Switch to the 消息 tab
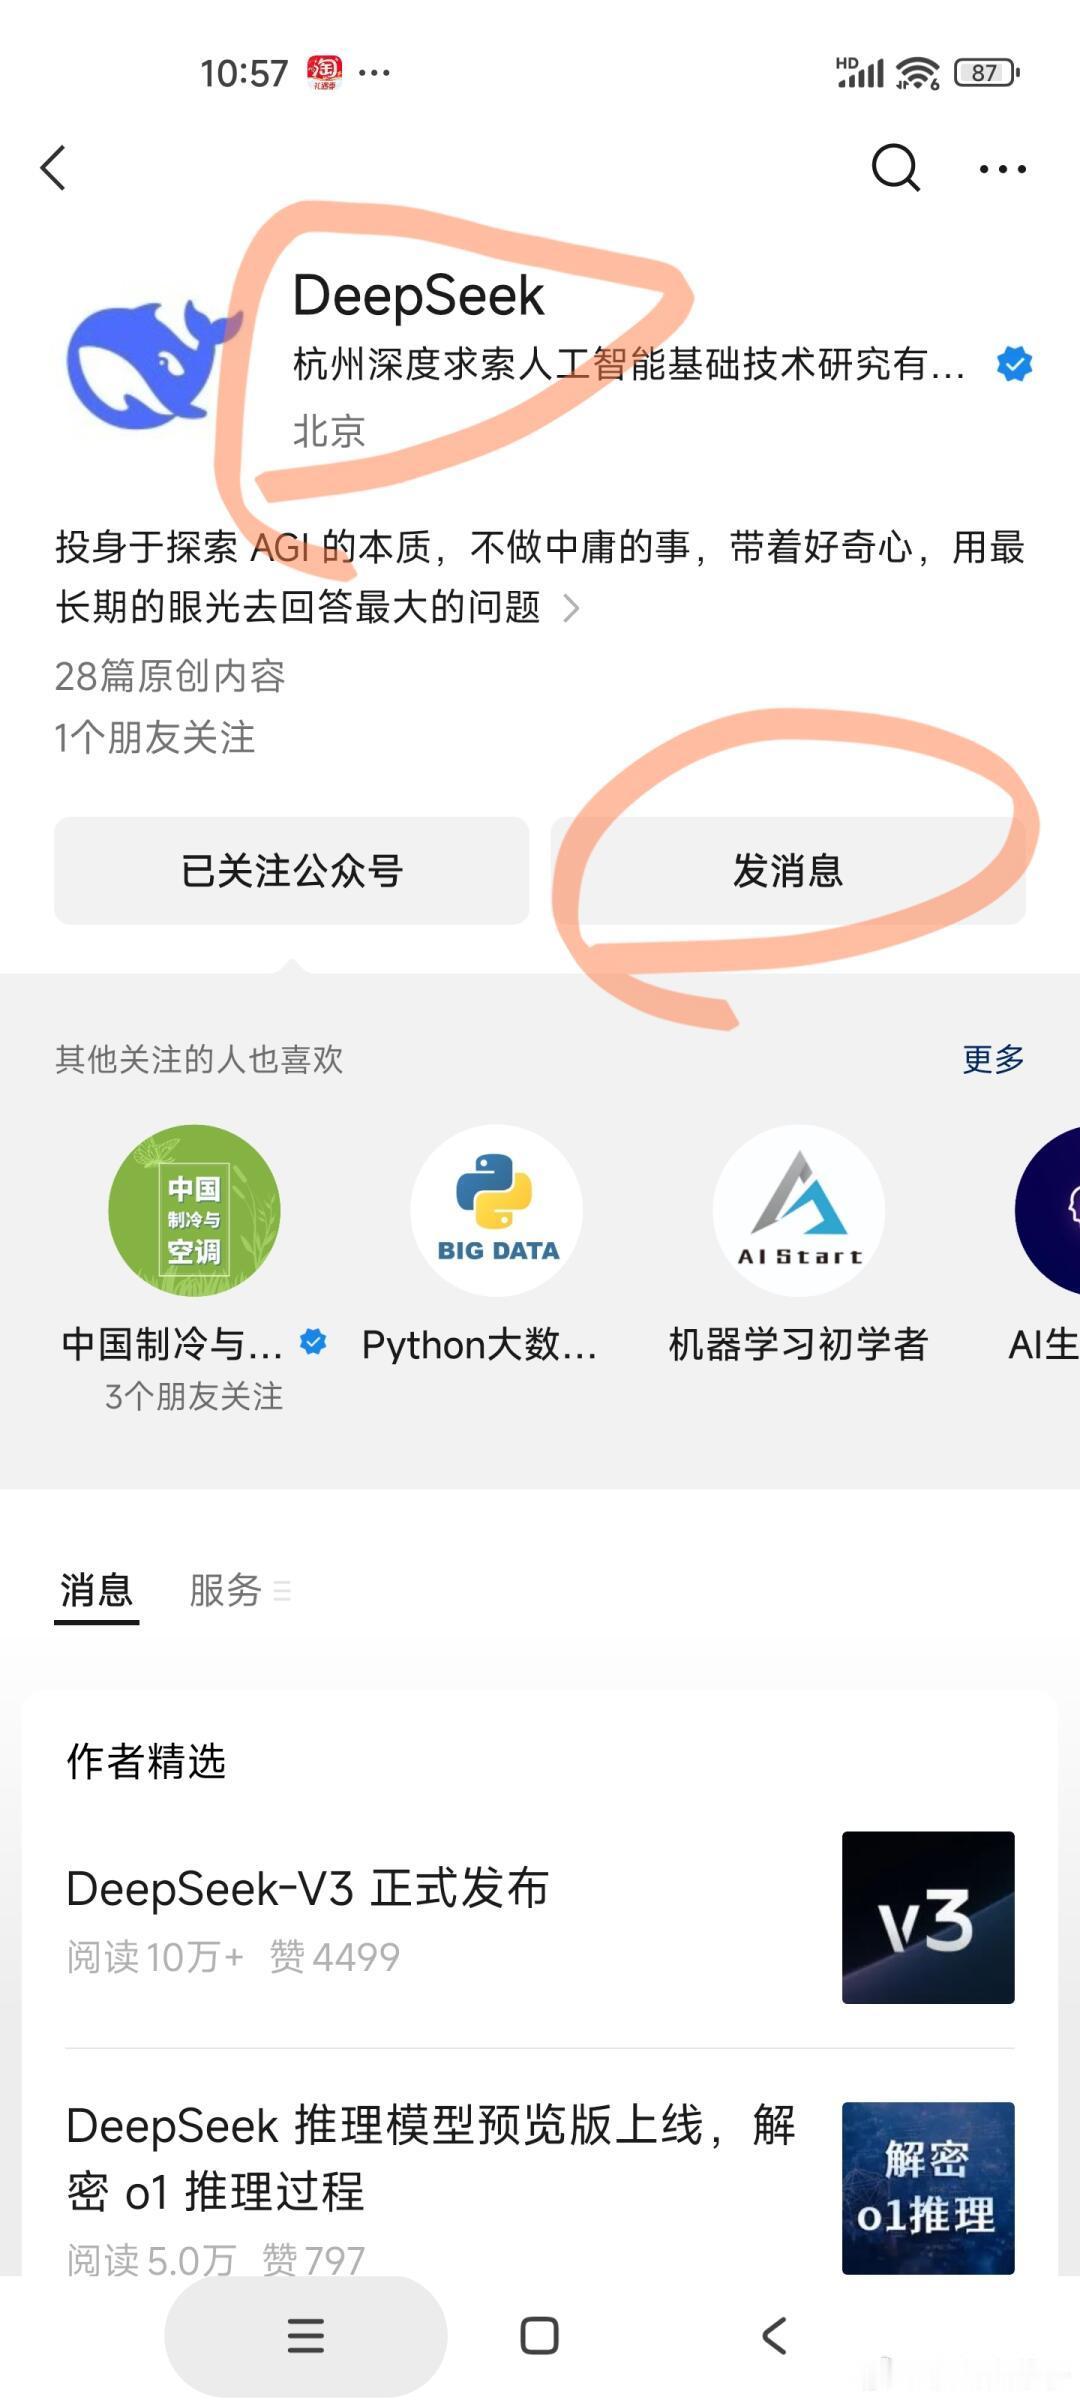The image size is (1080, 2400). 96,1590
